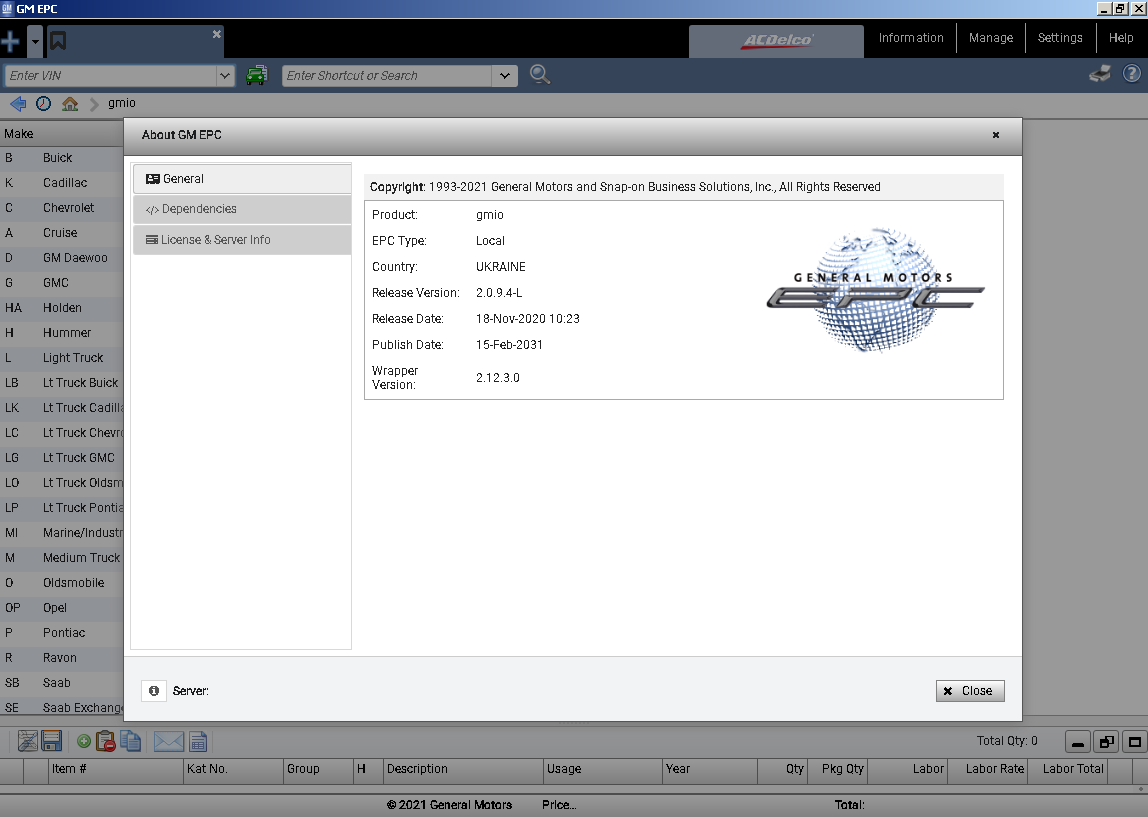Viewport: 1148px width, 817px height.
Task: Click the spreadsheet export icon
Action: [x=198, y=742]
